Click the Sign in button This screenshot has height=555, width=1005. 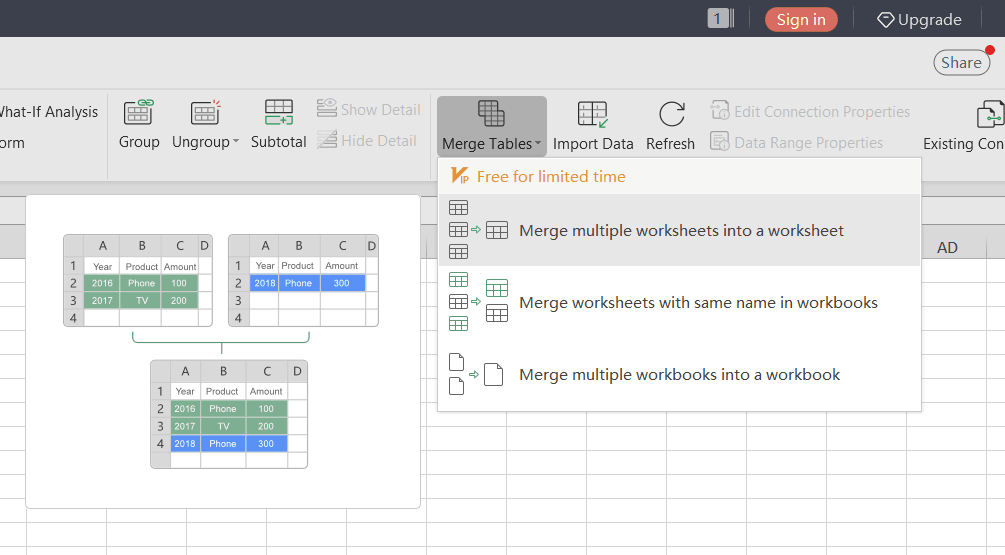click(x=800, y=20)
